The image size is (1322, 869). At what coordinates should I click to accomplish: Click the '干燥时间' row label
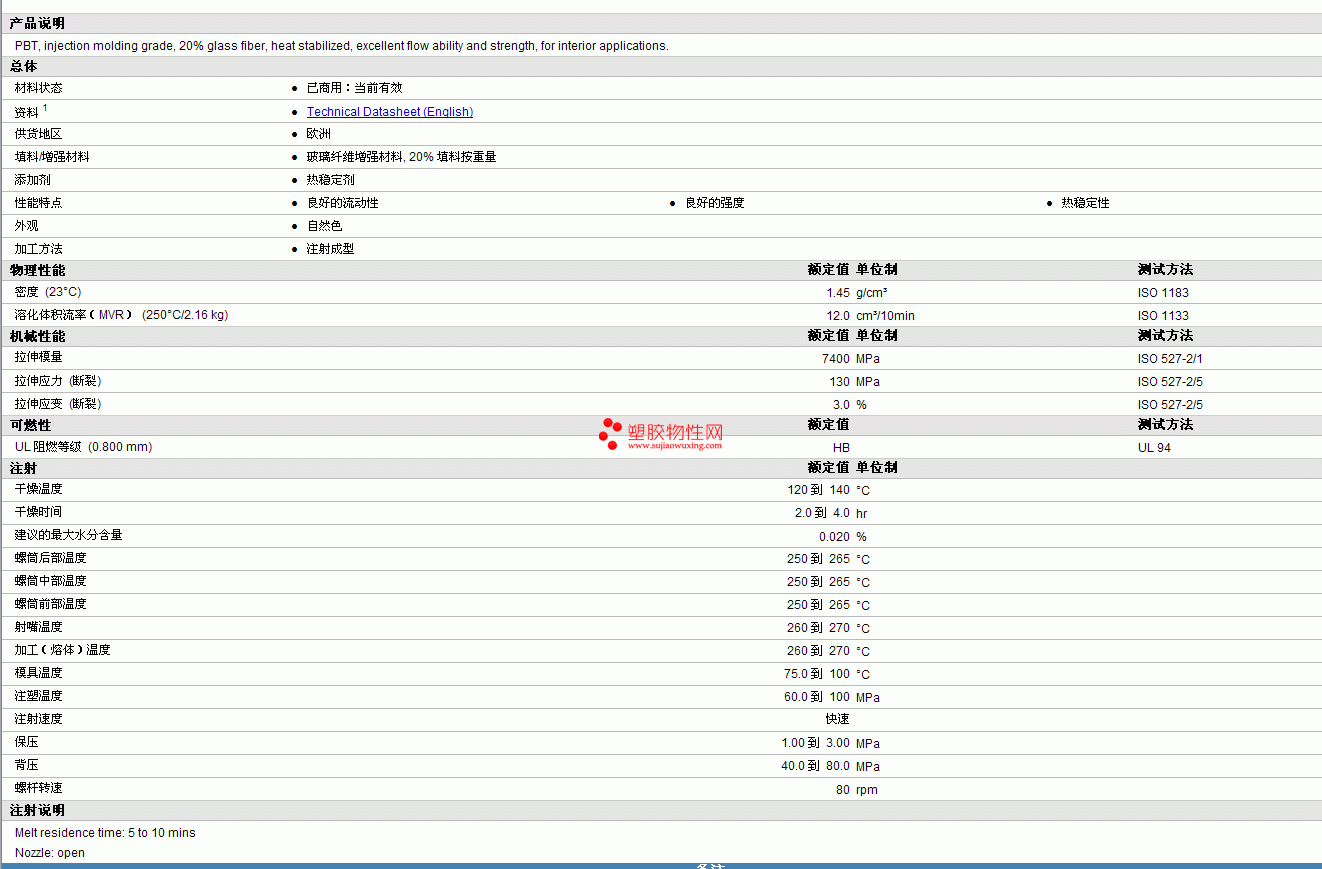[x=38, y=512]
